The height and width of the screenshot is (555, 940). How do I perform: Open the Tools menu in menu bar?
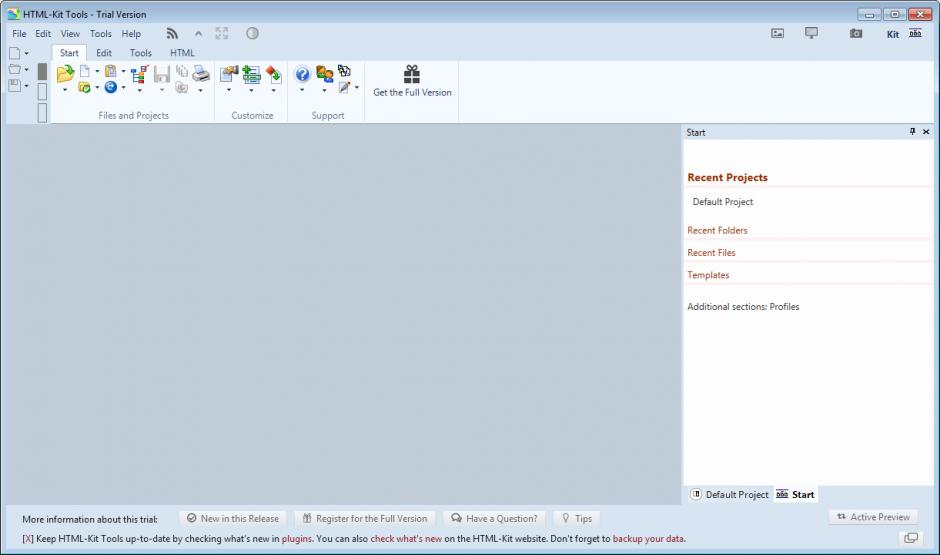coord(101,34)
